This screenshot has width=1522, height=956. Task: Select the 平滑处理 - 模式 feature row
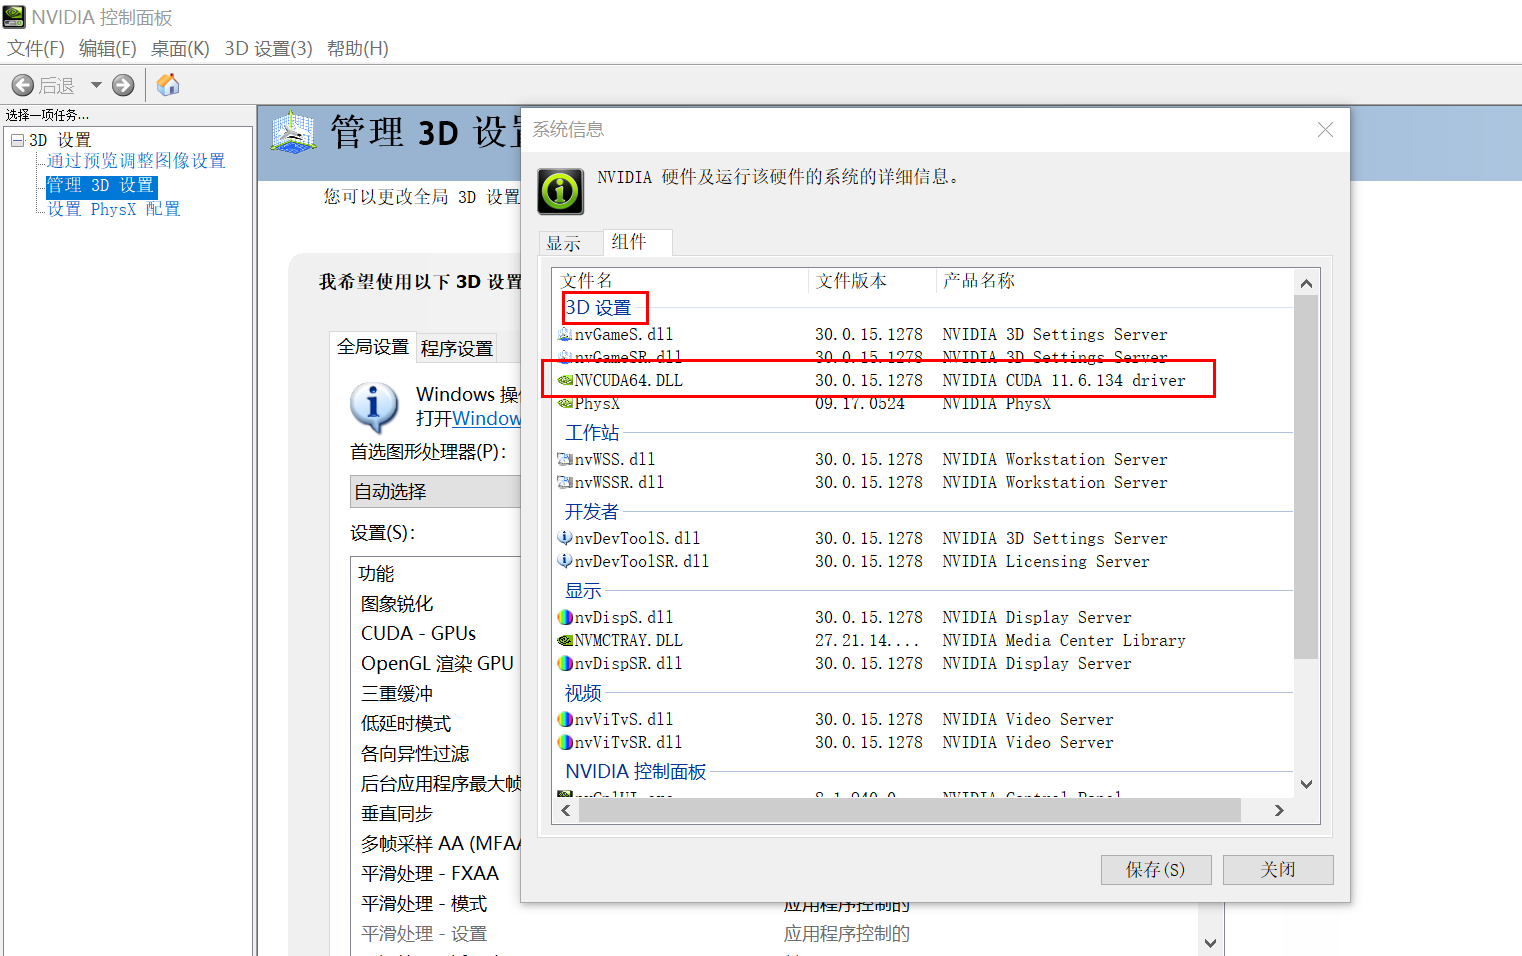[424, 903]
